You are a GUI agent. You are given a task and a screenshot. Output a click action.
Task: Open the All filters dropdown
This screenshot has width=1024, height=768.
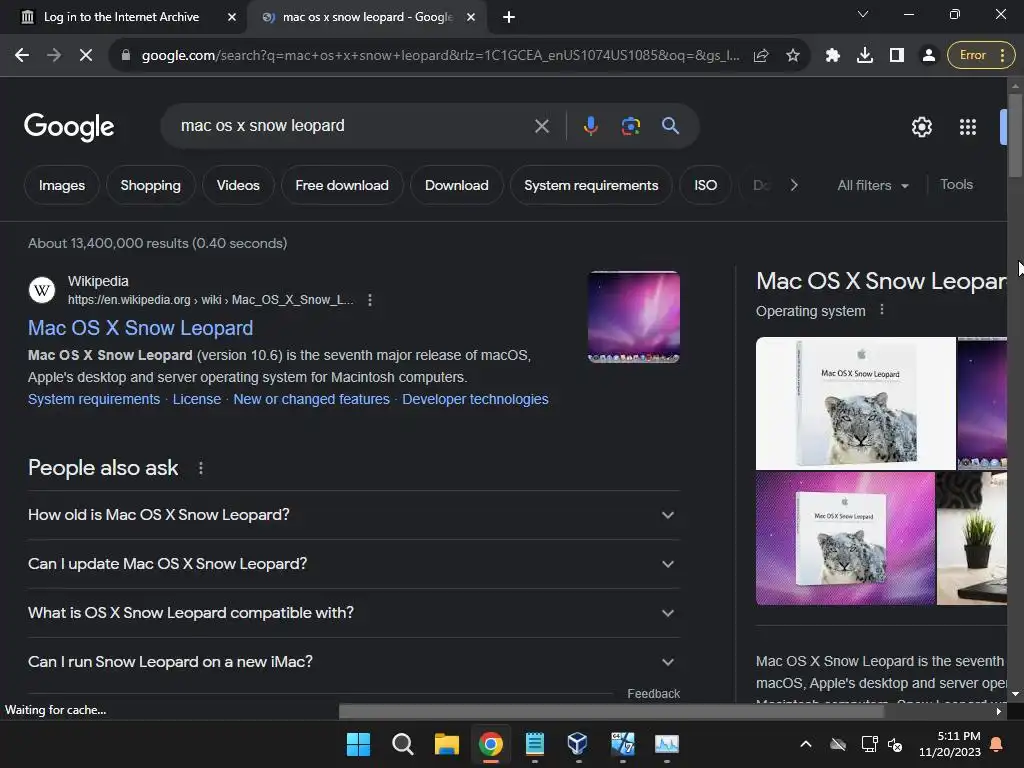(x=872, y=185)
